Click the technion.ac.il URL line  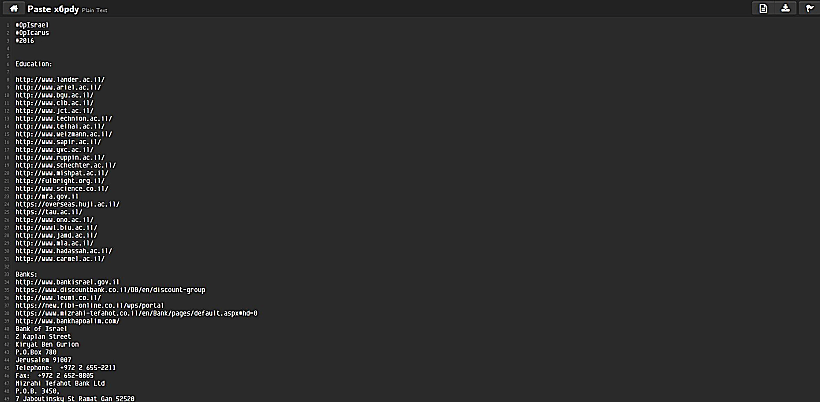tap(63, 117)
